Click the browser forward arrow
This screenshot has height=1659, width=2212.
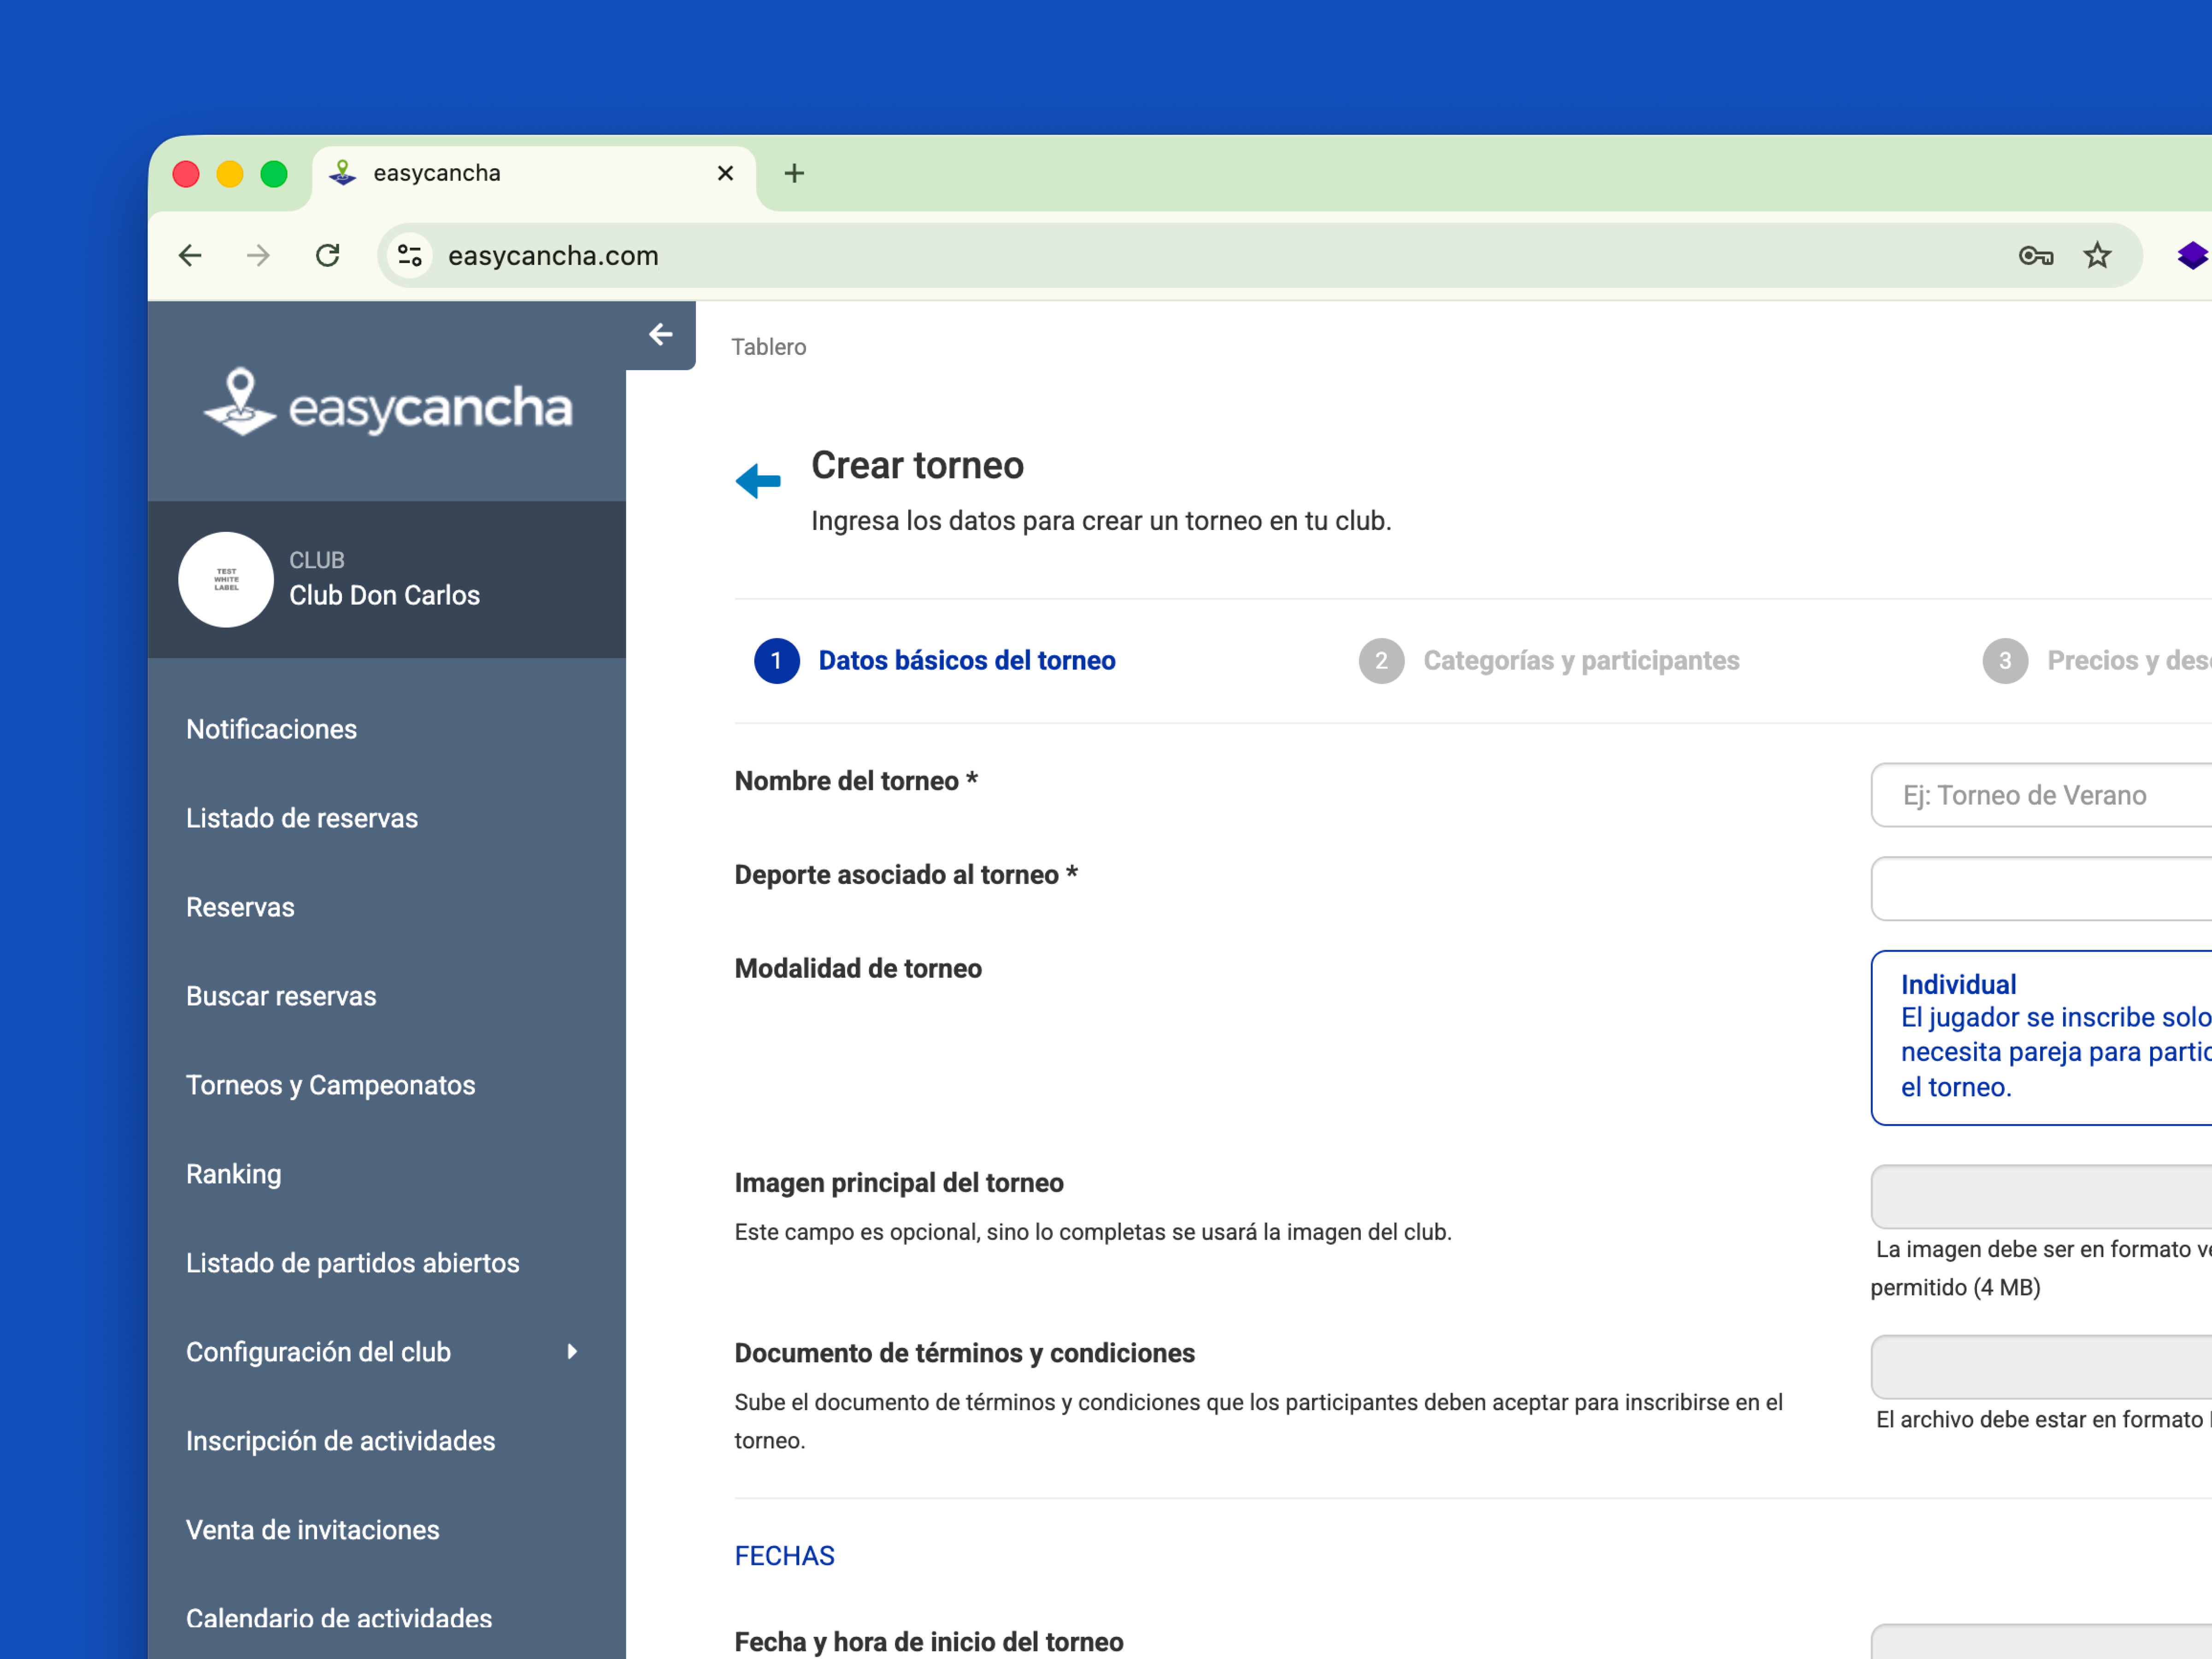pos(258,256)
